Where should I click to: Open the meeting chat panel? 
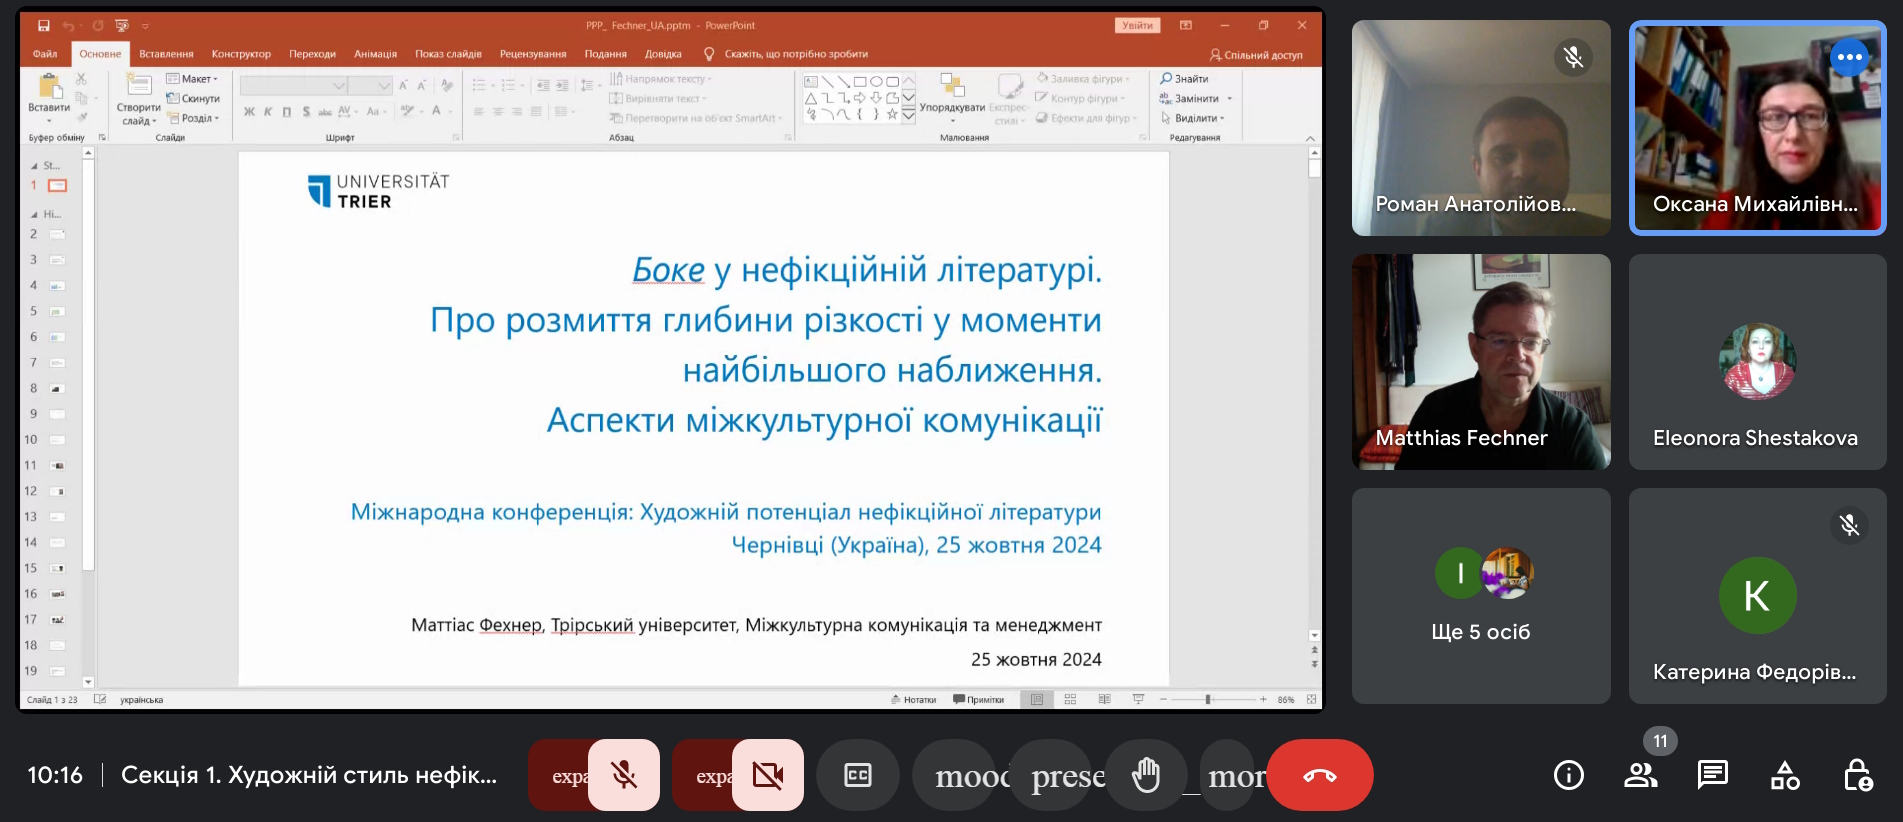[x=1713, y=774]
